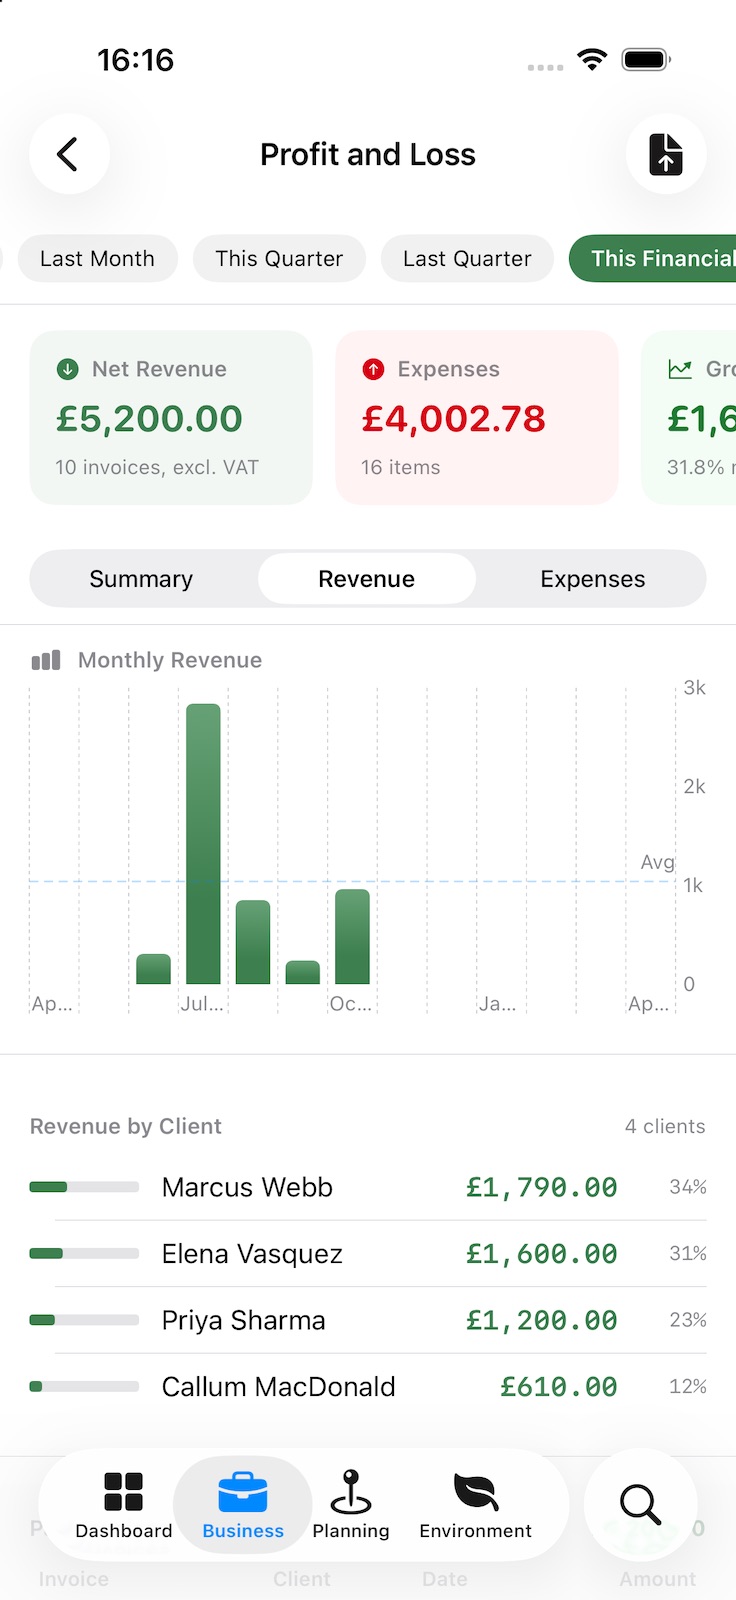This screenshot has width=736, height=1600.
Task: Switch to the Revenue tab
Action: pos(367,579)
